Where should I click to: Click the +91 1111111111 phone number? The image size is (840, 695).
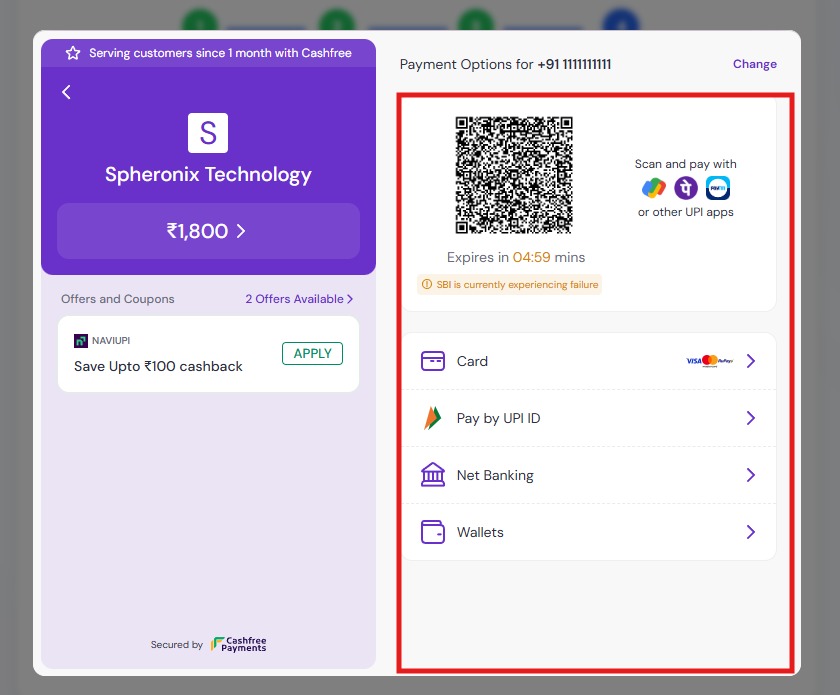(574, 64)
